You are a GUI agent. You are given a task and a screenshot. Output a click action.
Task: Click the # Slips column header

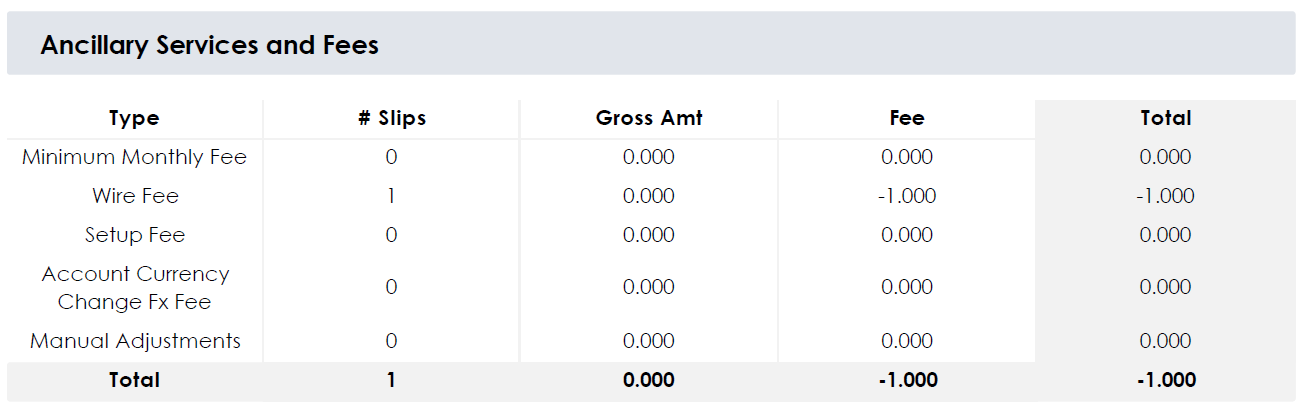[391, 118]
